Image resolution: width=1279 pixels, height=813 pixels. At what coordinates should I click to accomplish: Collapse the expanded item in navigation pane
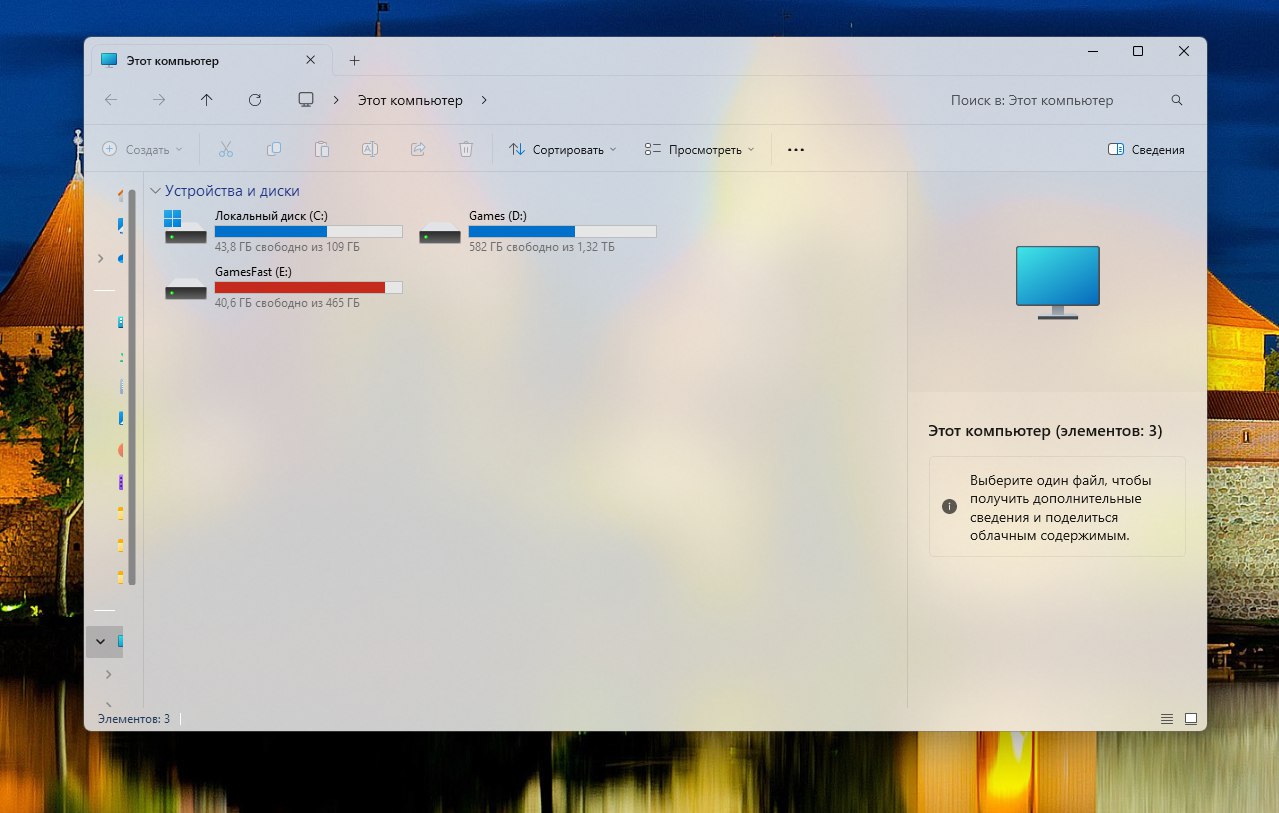(101, 641)
